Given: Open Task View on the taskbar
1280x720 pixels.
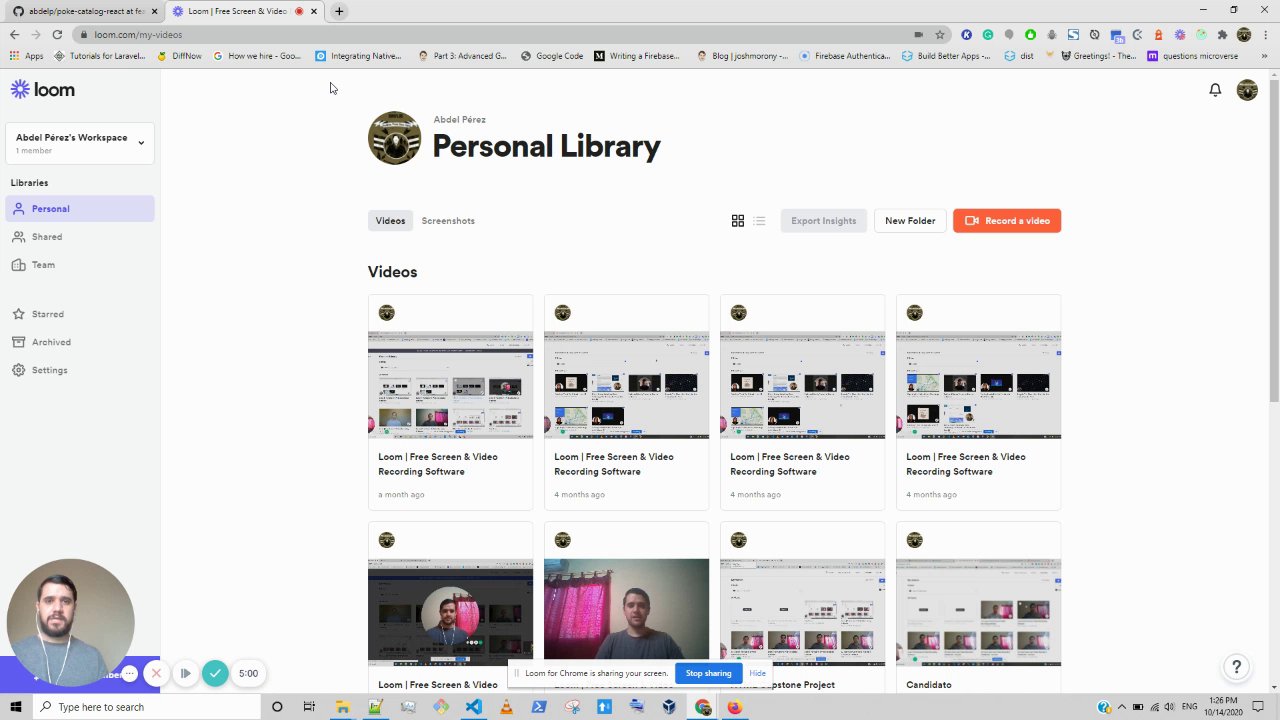Looking at the screenshot, I should pos(309,707).
